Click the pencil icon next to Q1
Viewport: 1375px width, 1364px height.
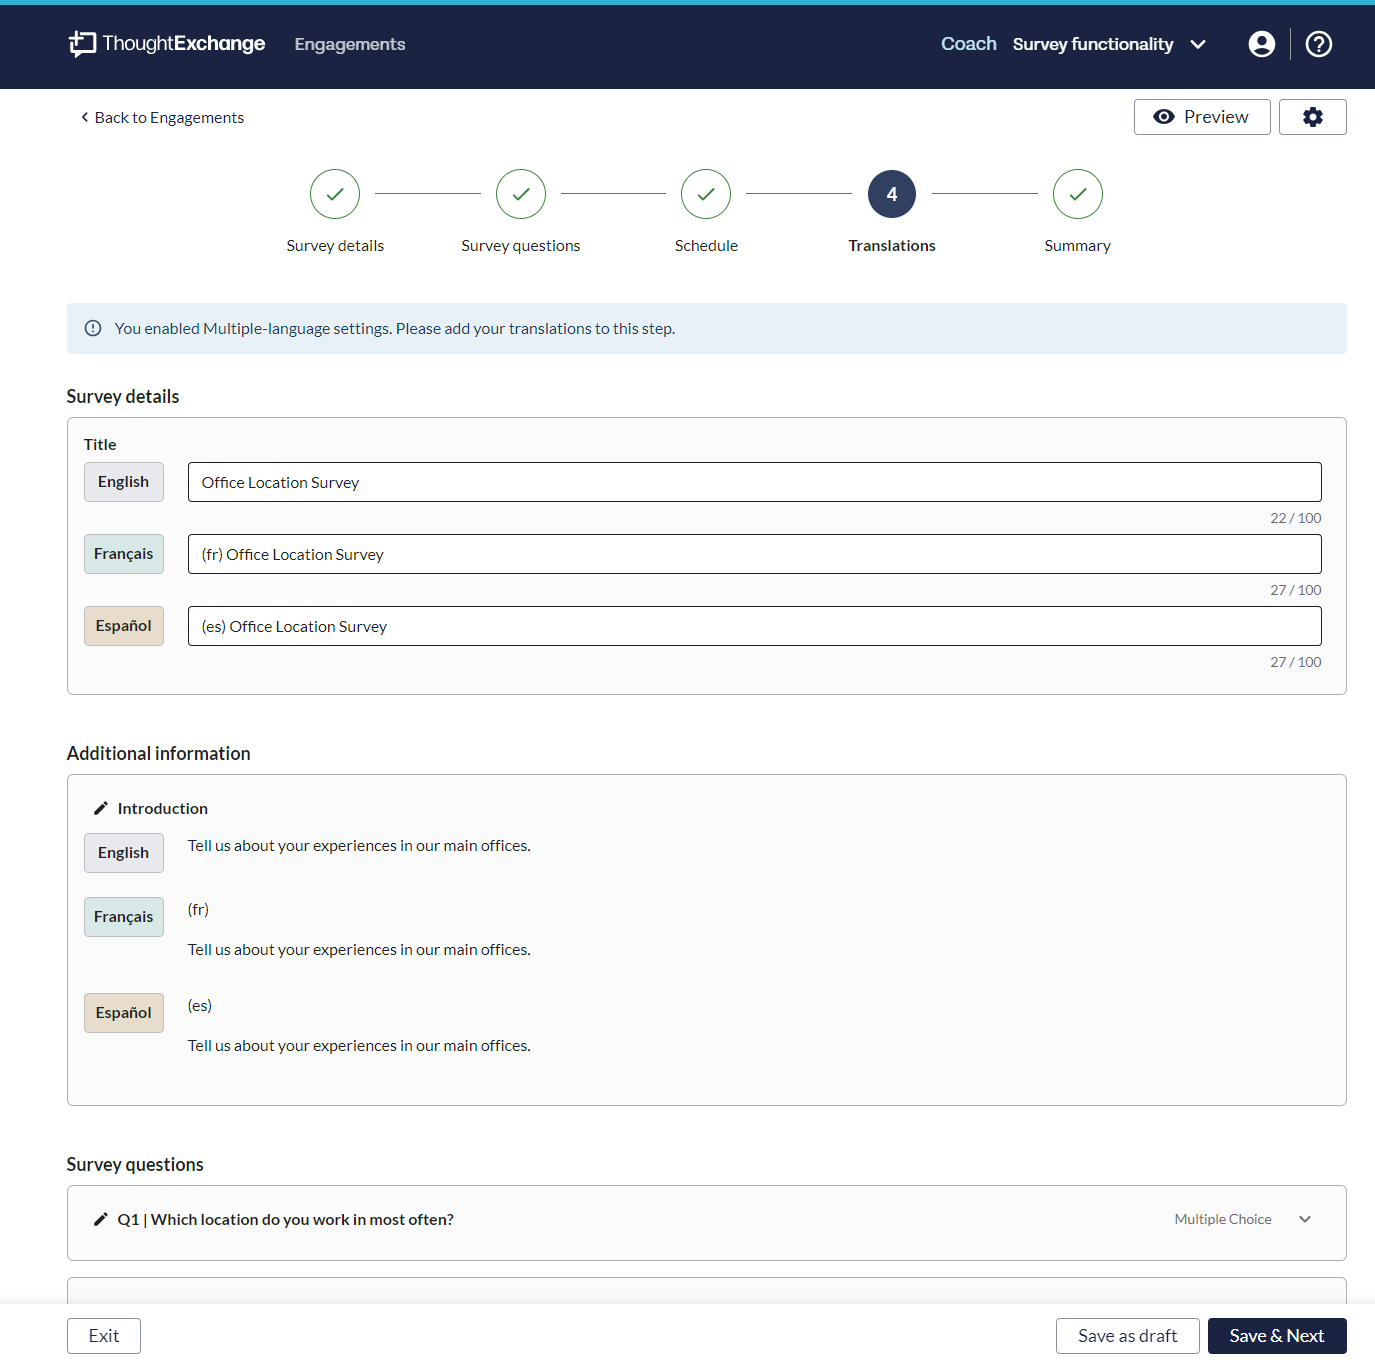pyautogui.click(x=101, y=1219)
